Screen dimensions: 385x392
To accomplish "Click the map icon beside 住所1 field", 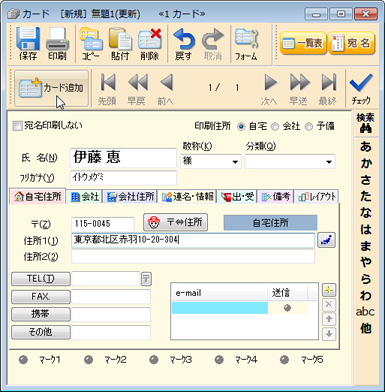I will coord(326,241).
